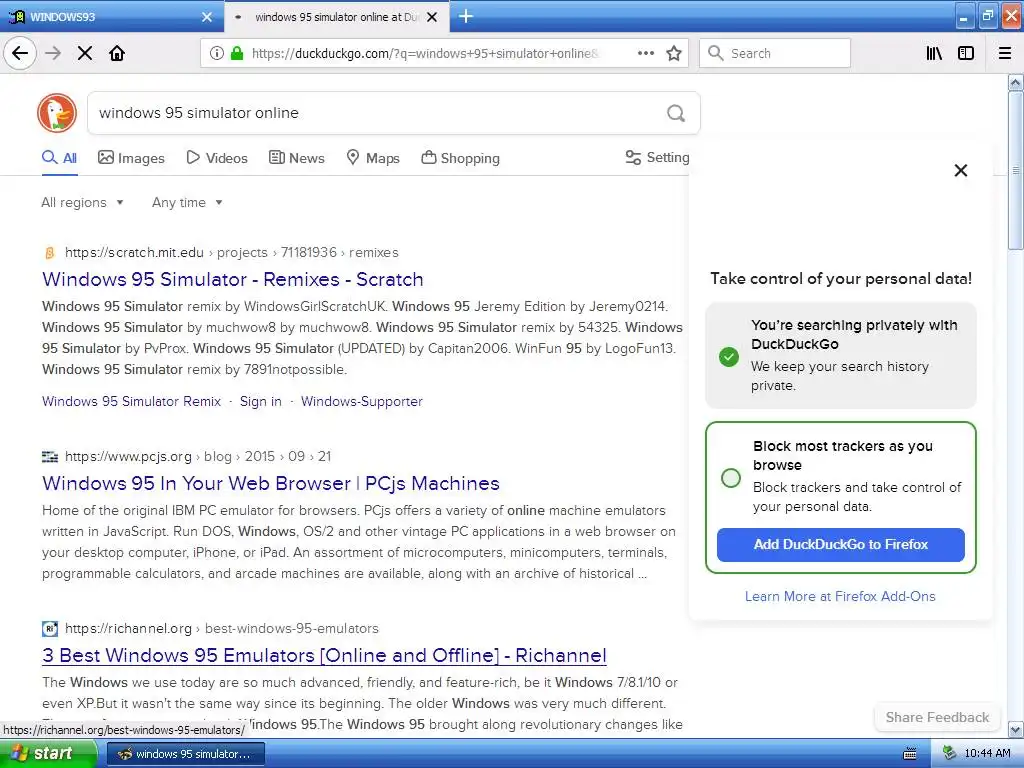Stop loading the page with the X button

point(85,53)
